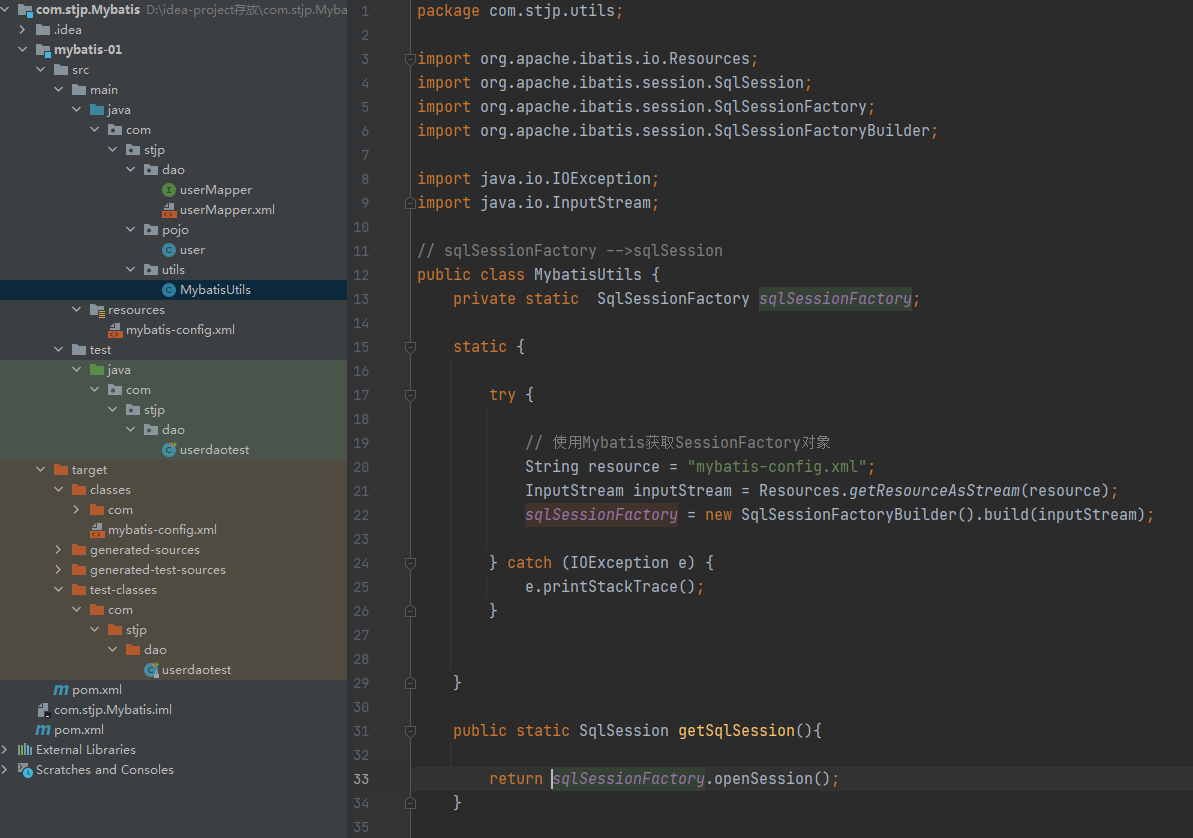This screenshot has width=1193, height=838.
Task: Click the userdaotest icon under test-classes
Action: click(151, 670)
